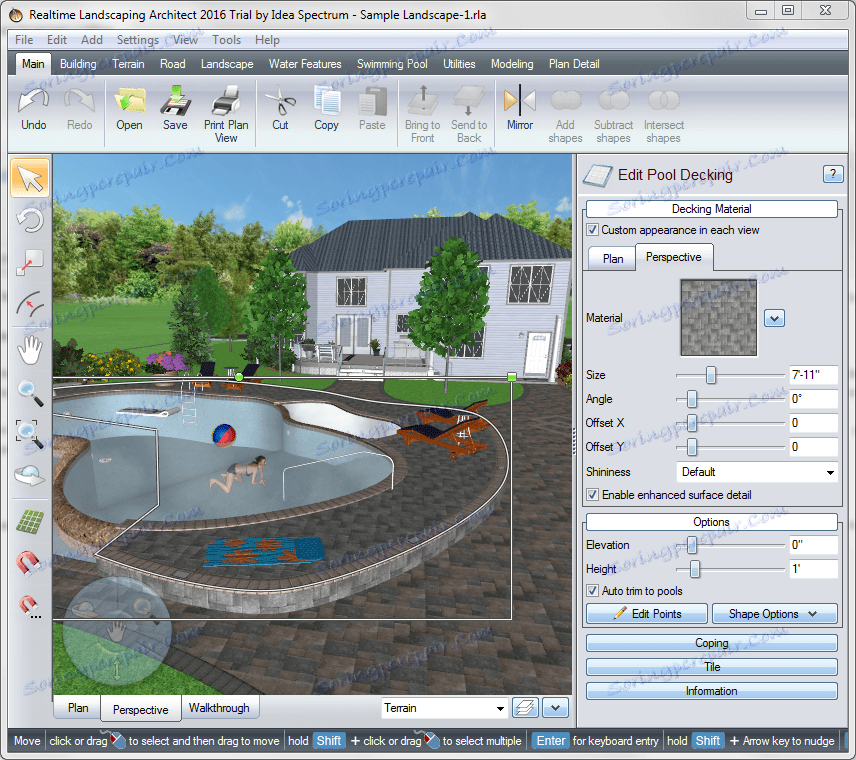Expand the Tile section
Image resolution: width=856 pixels, height=760 pixels.
711,667
